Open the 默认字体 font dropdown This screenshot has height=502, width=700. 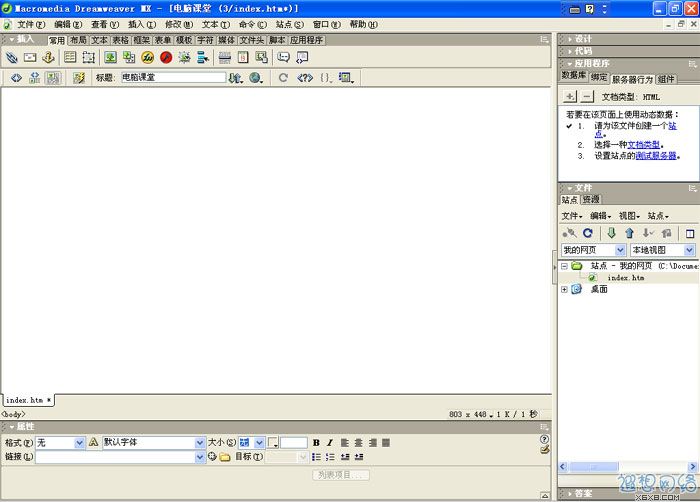[200, 443]
